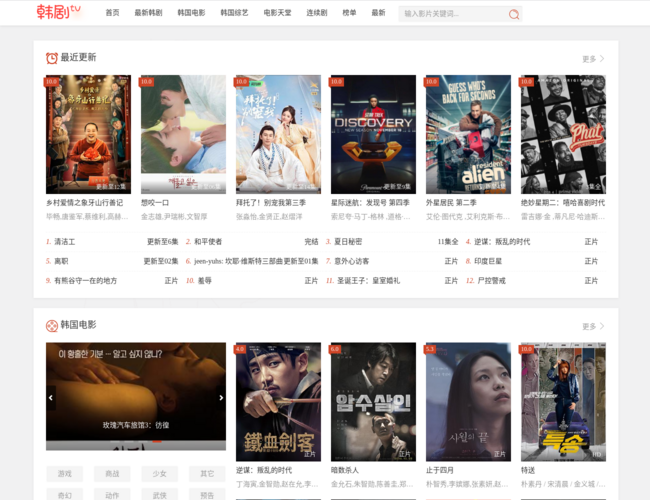
Task: Open list item jeen-yuhs: 坎耶·维斯特三部曲
Action: 238,261
